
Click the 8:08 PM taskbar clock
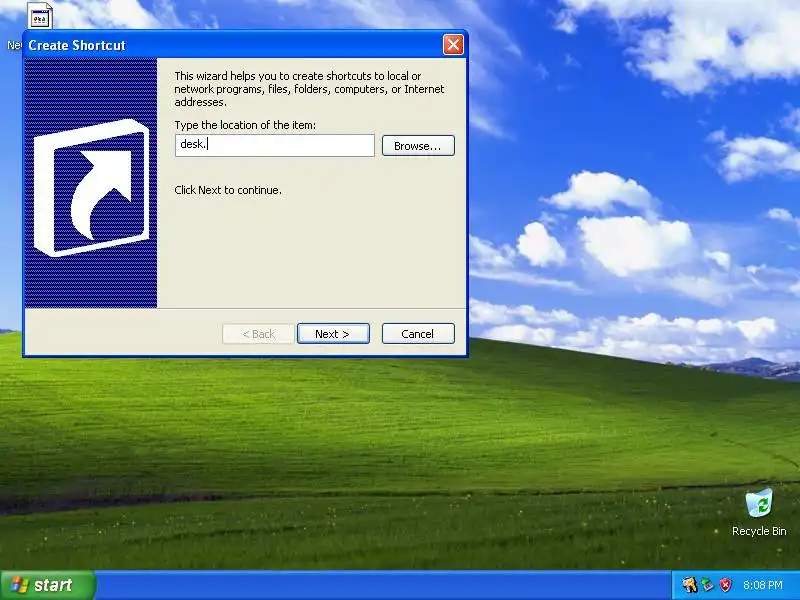[763, 585]
